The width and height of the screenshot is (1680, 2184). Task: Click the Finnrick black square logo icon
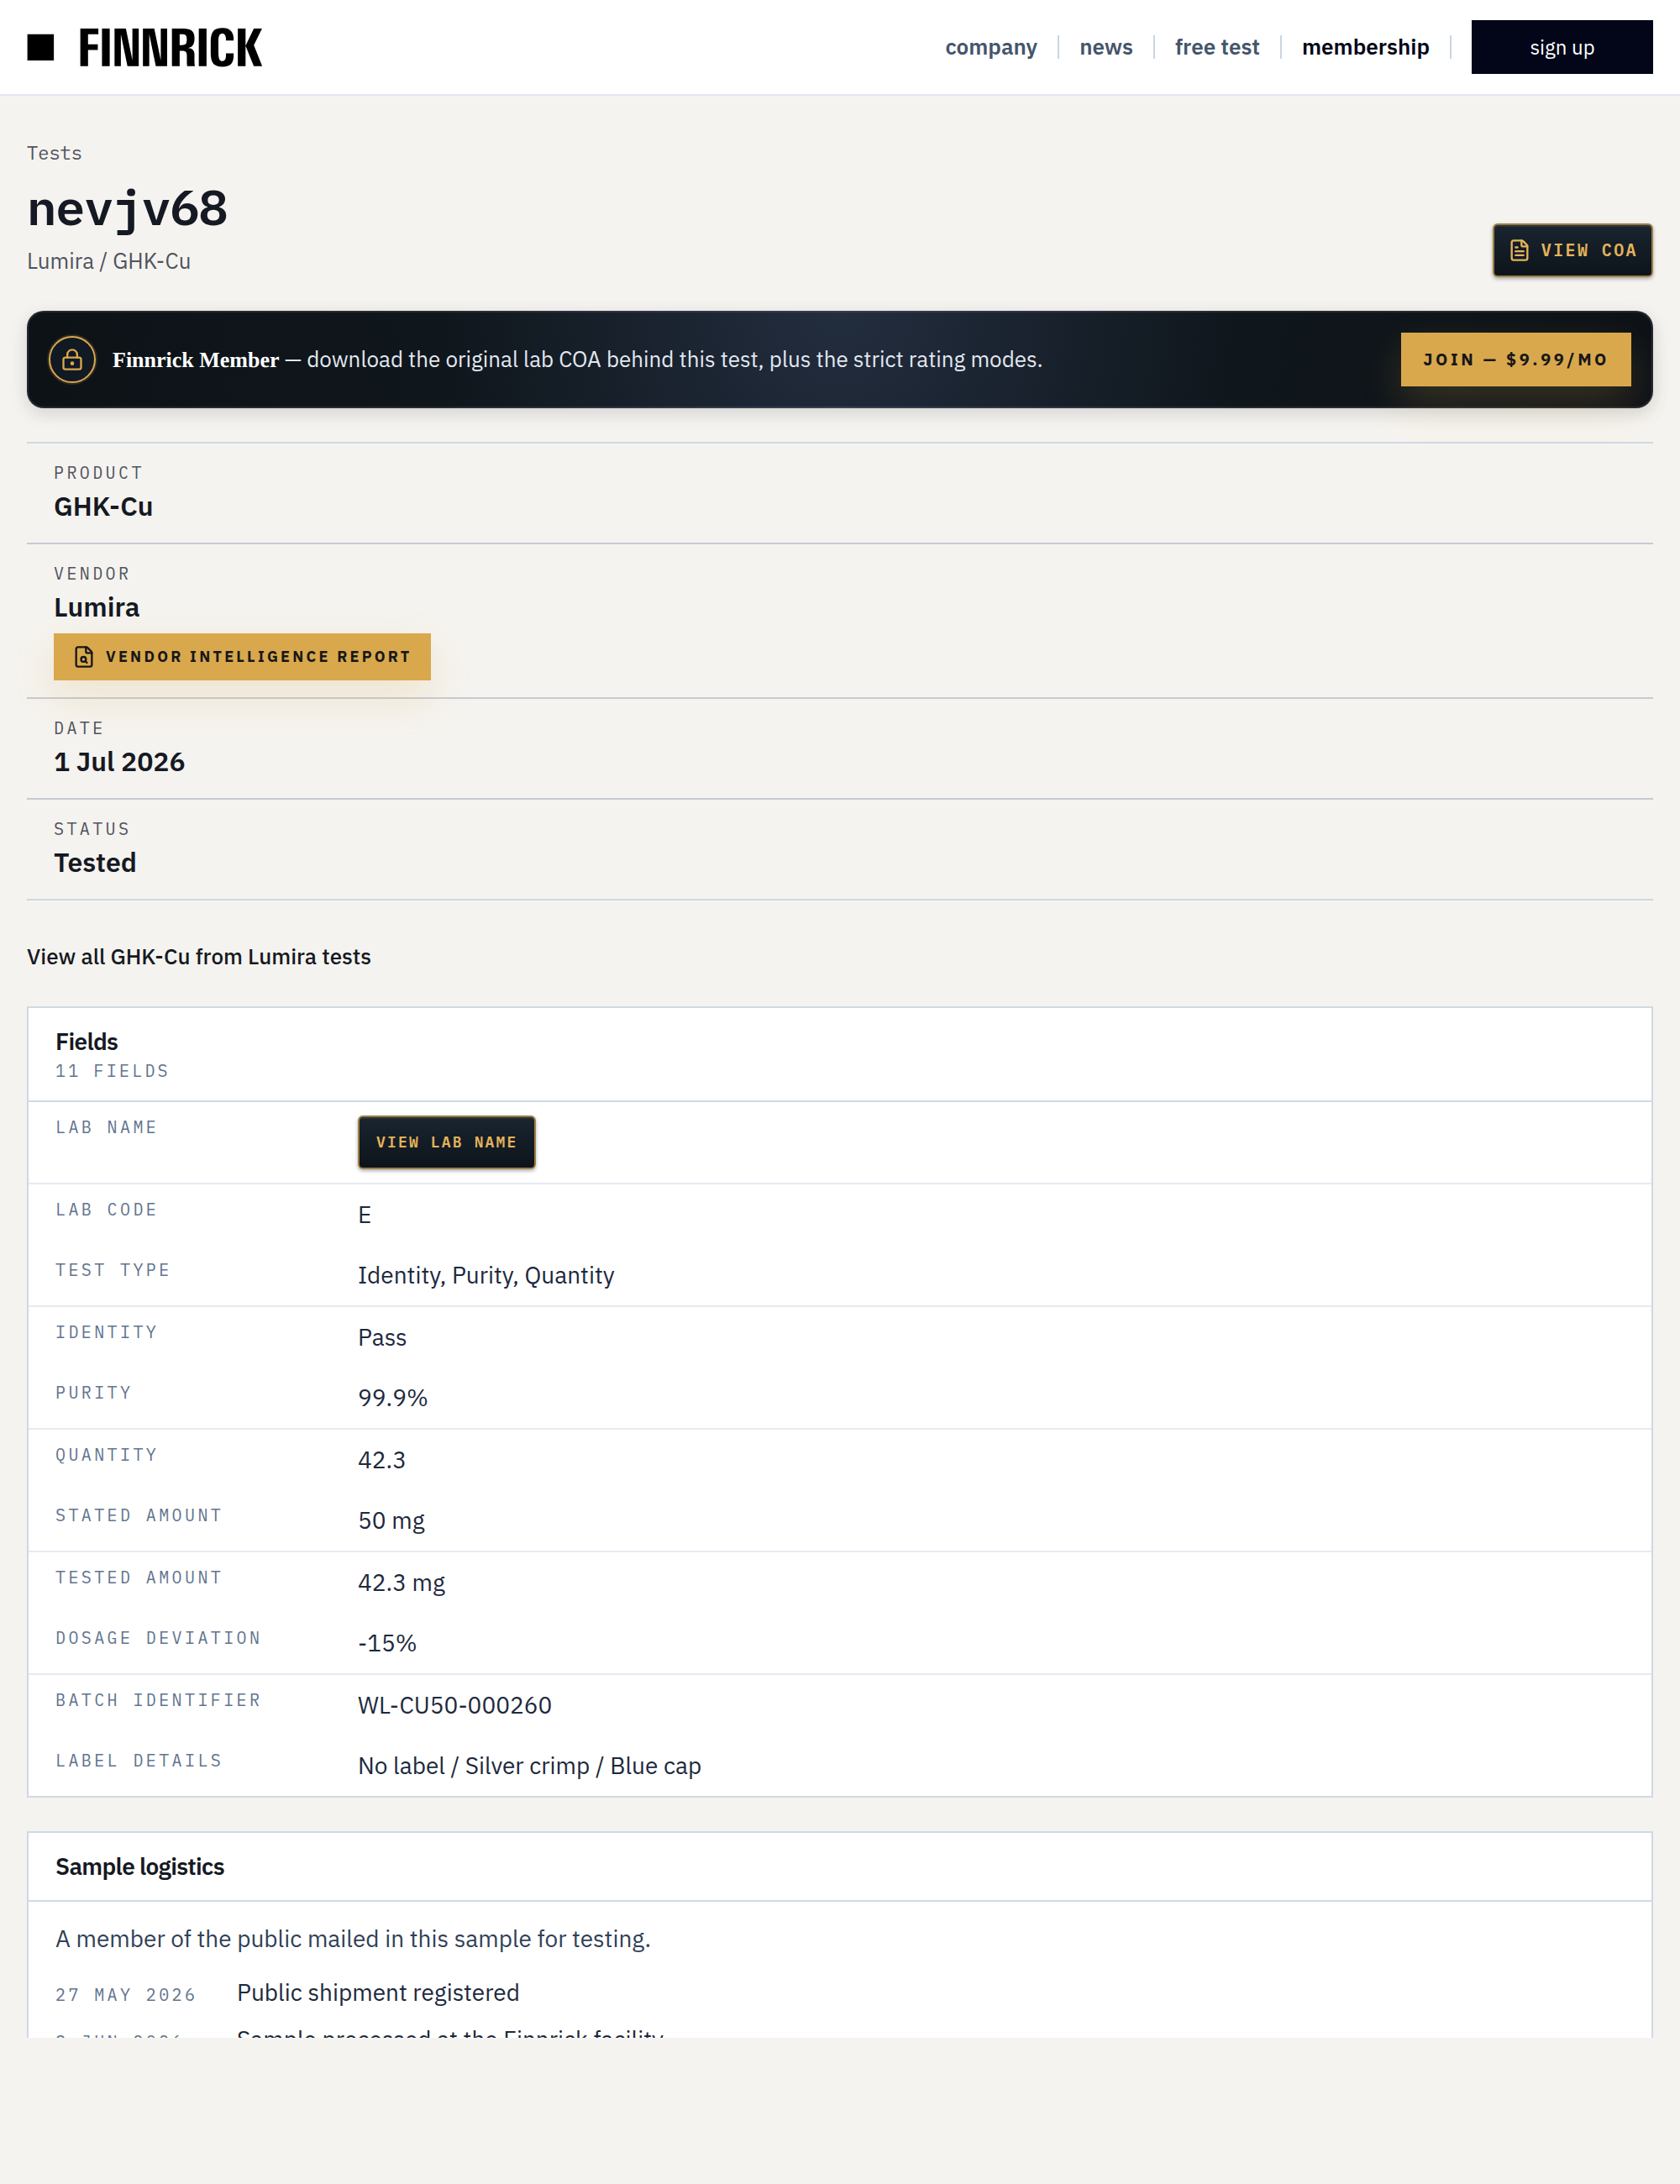(x=40, y=47)
